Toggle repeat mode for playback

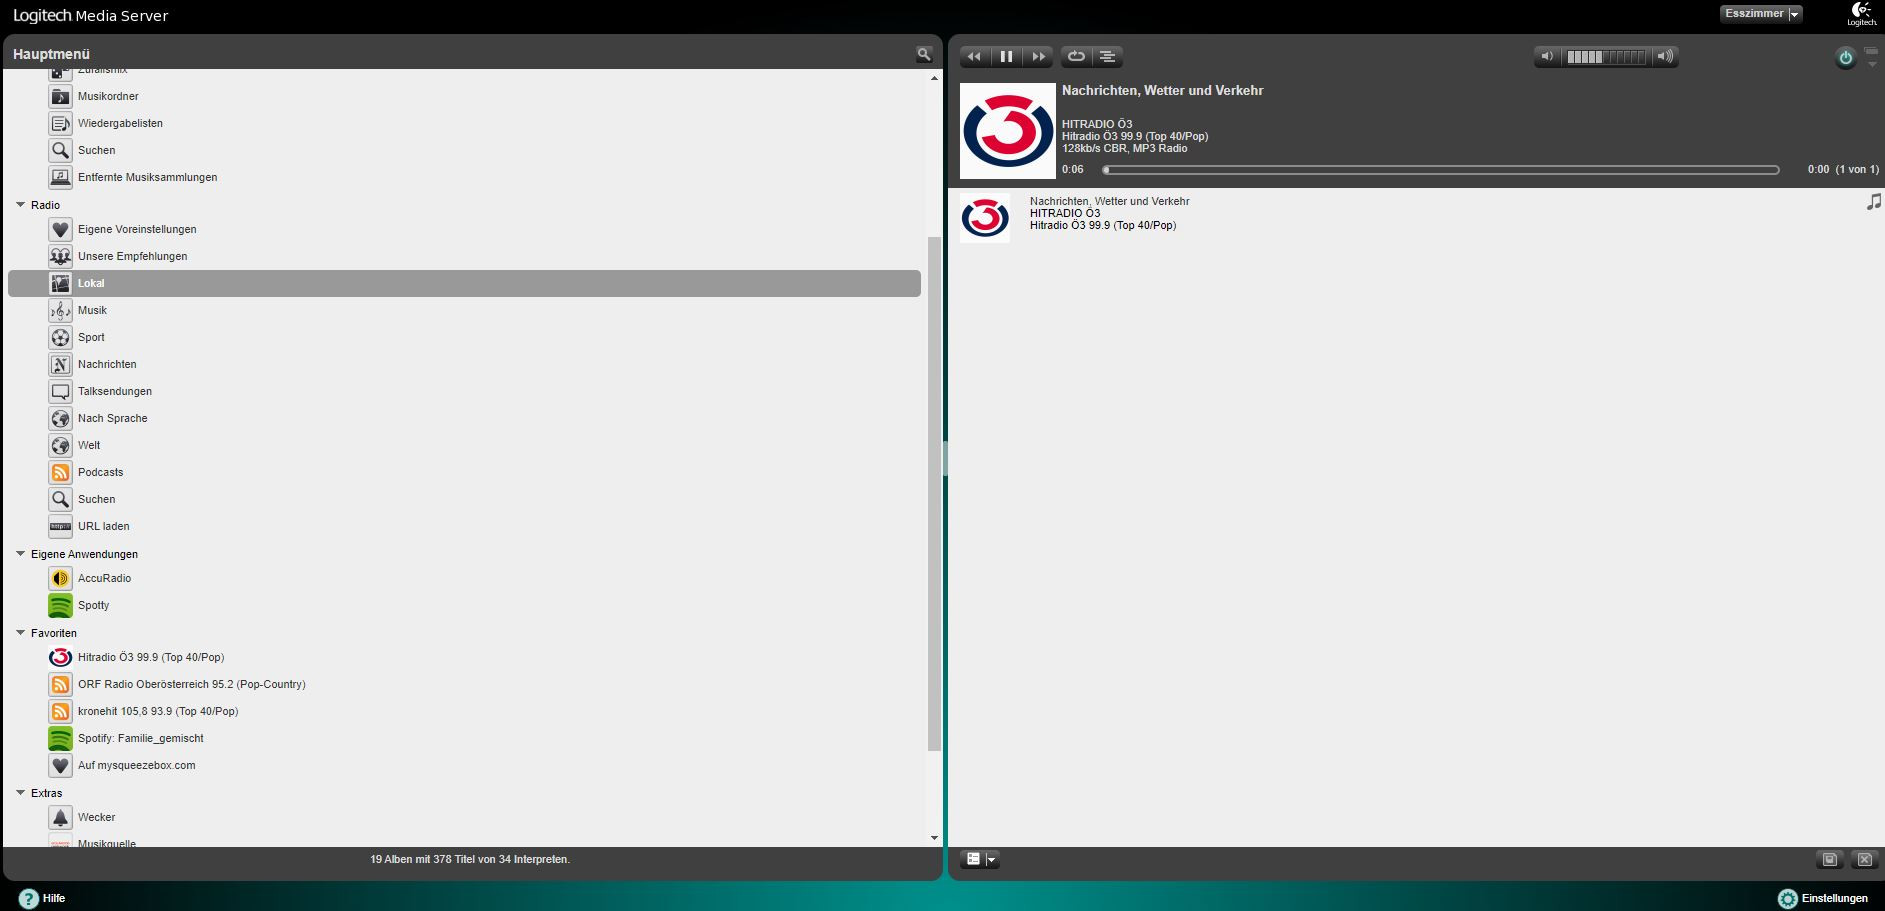pyautogui.click(x=1076, y=57)
